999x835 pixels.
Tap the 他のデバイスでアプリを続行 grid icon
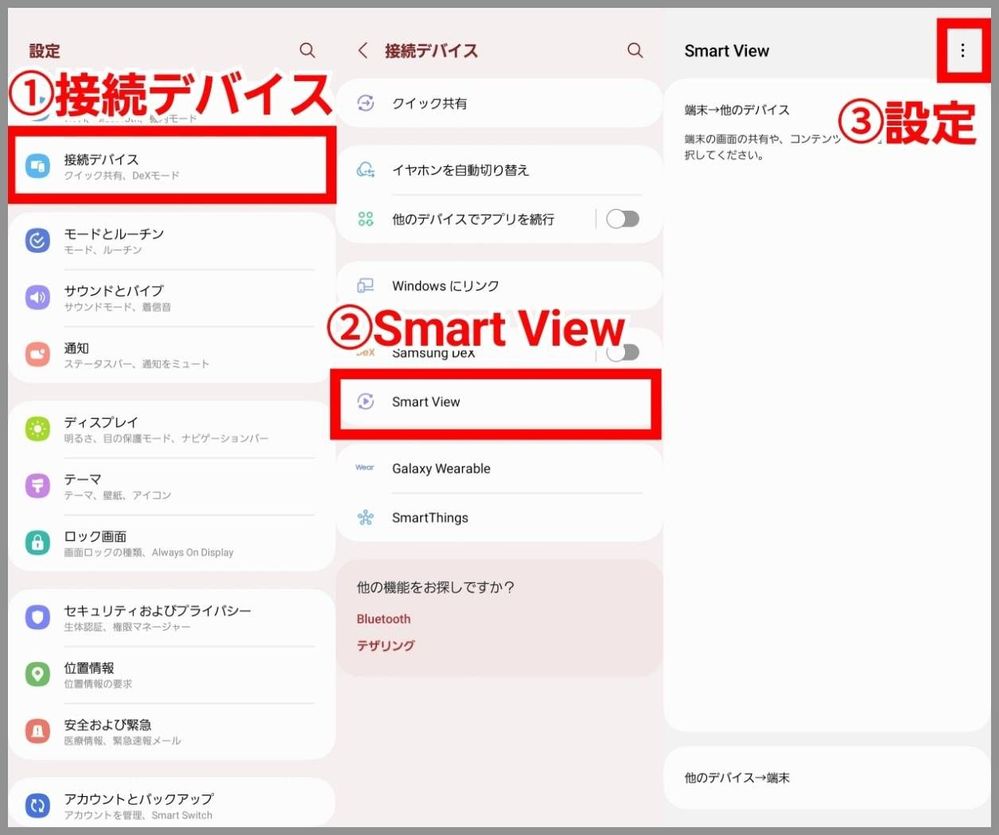[366, 219]
